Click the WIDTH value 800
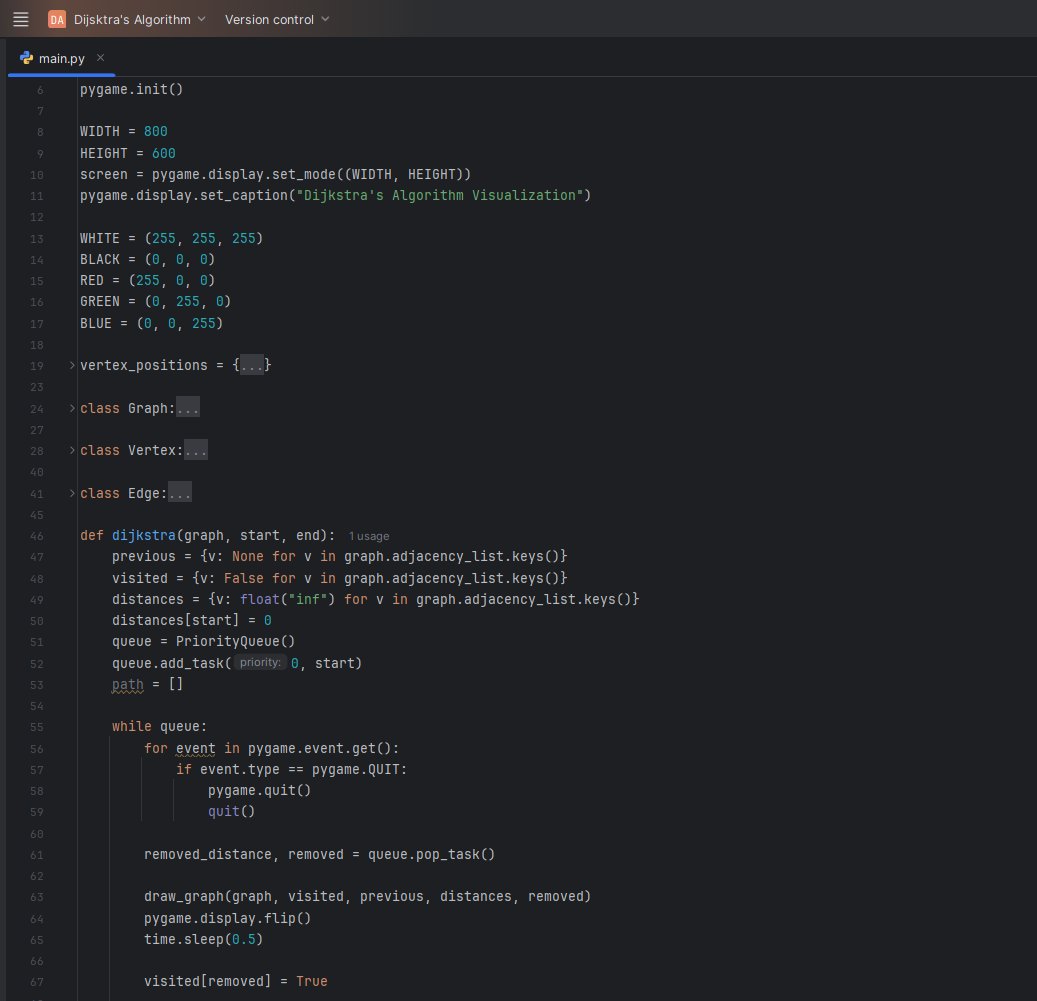1037x1001 pixels. coord(155,132)
